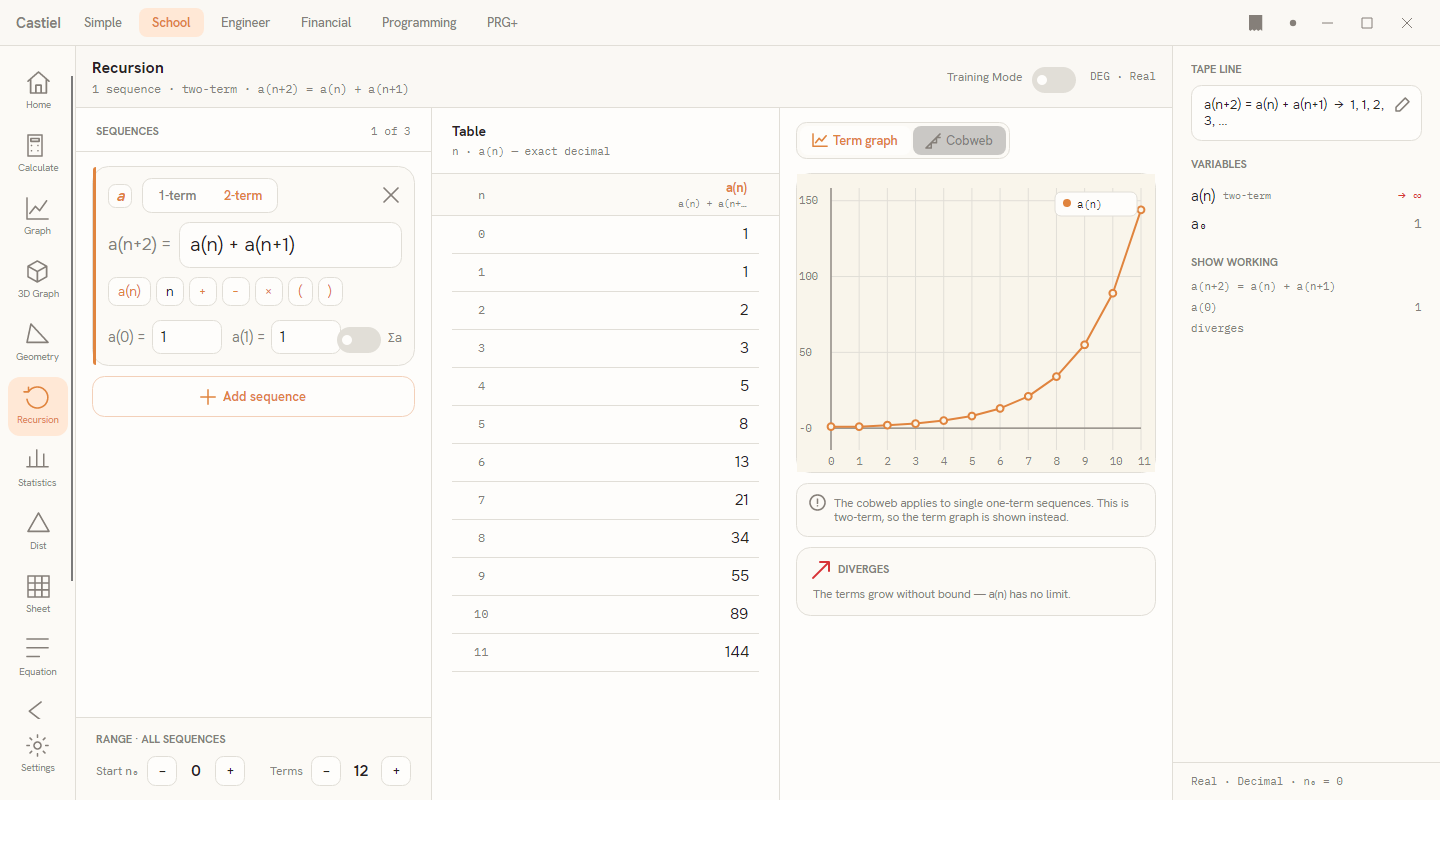Open the 3D Graph sidebar tool
This screenshot has width=1440, height=860.
[x=38, y=279]
